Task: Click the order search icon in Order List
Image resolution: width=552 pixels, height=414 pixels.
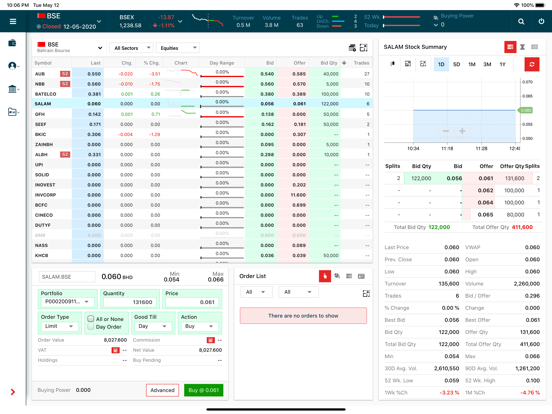Action: (337, 276)
